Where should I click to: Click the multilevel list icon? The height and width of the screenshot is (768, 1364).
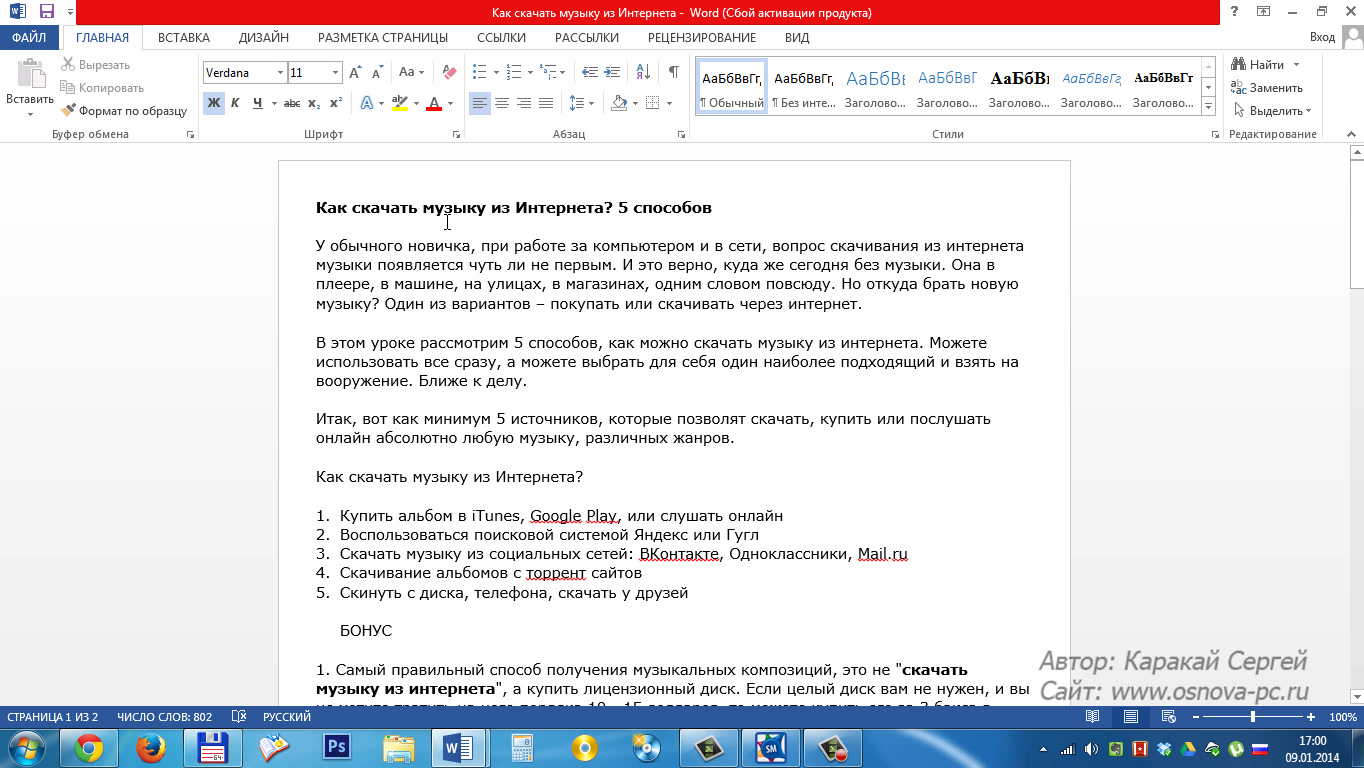pos(548,72)
